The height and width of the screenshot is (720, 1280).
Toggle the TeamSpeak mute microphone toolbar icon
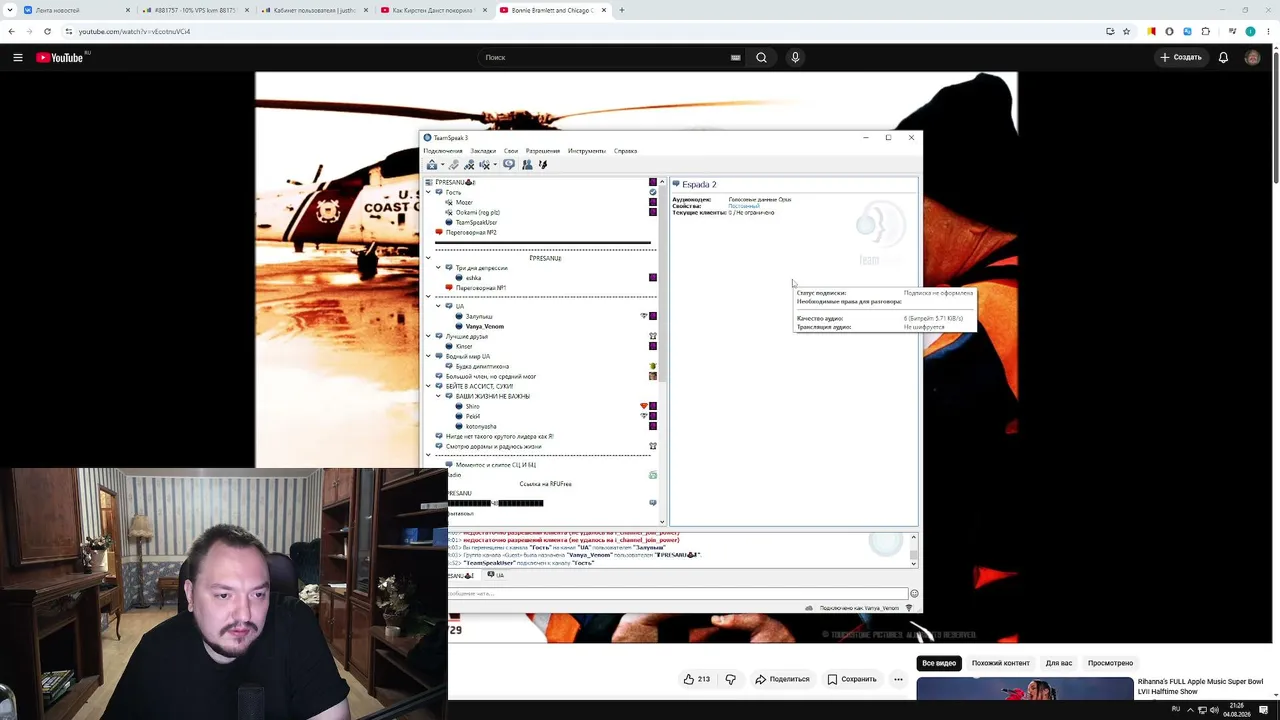point(469,165)
